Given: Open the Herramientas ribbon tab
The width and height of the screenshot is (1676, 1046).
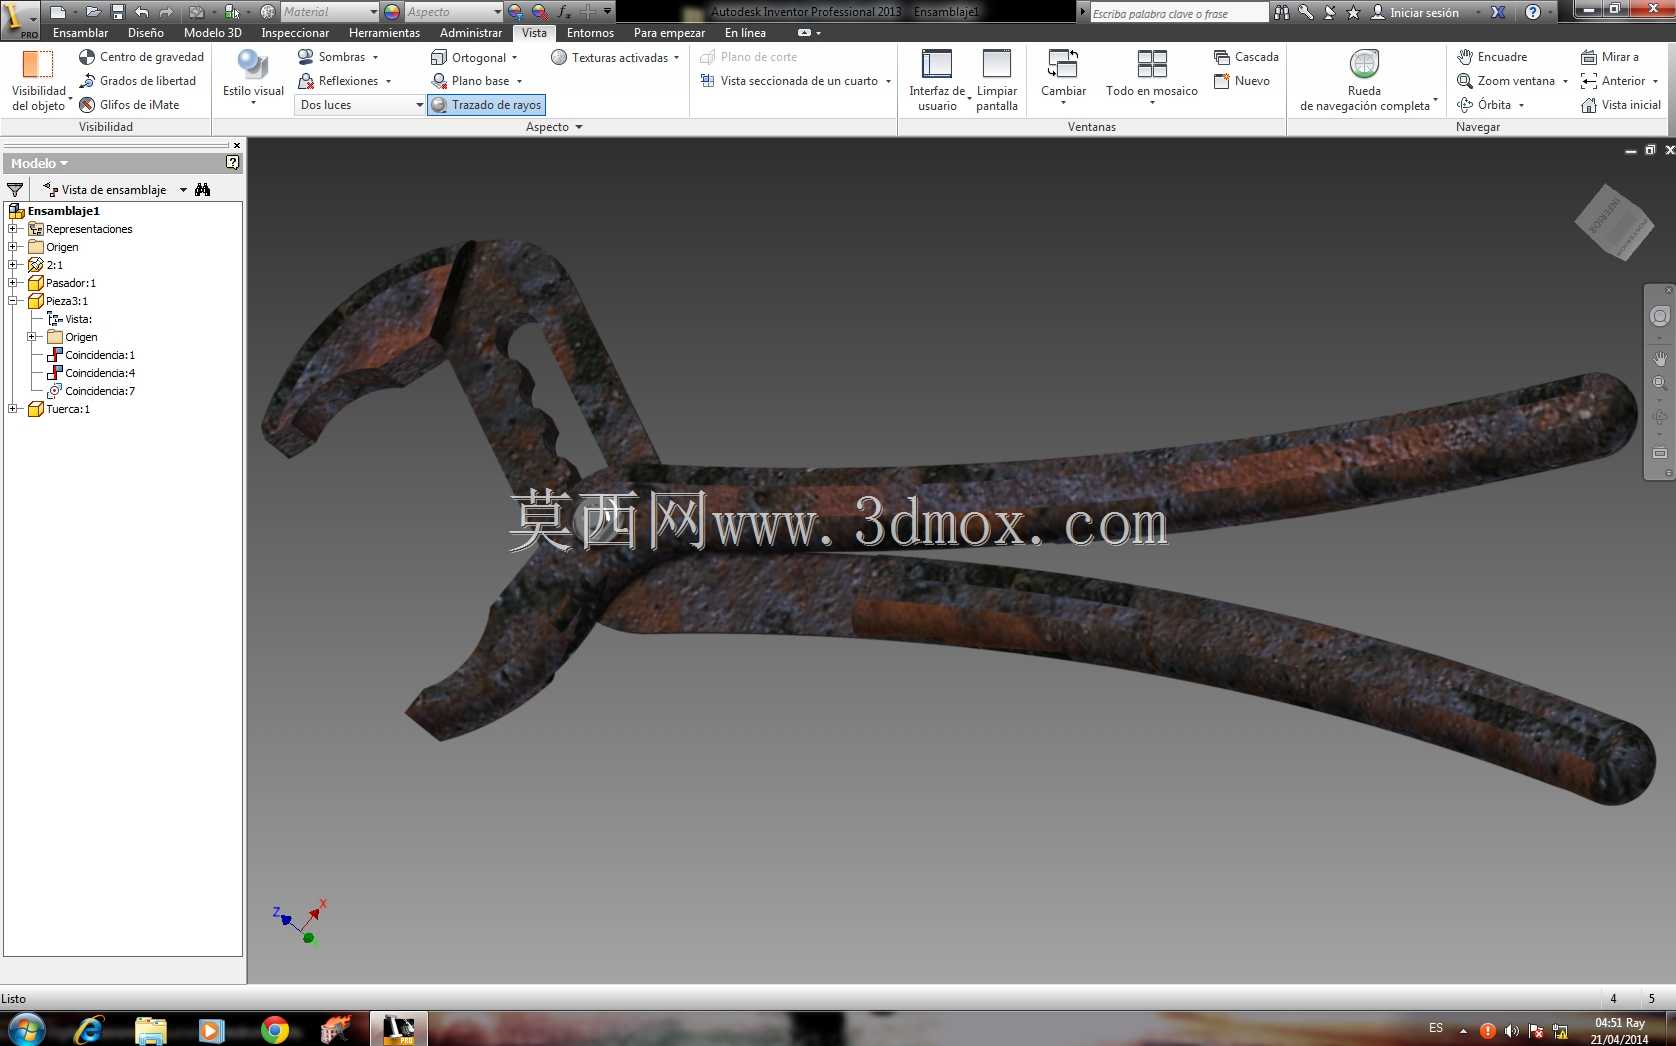Looking at the screenshot, I should pos(384,33).
